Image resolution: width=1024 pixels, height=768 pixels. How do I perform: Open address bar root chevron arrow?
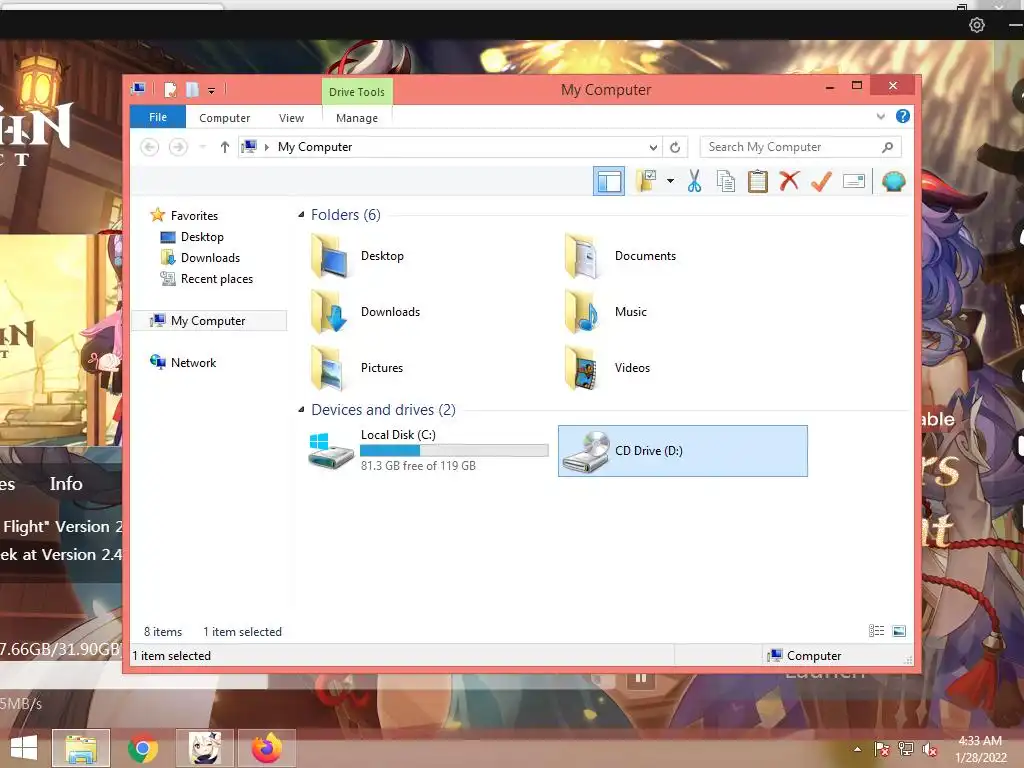266,147
